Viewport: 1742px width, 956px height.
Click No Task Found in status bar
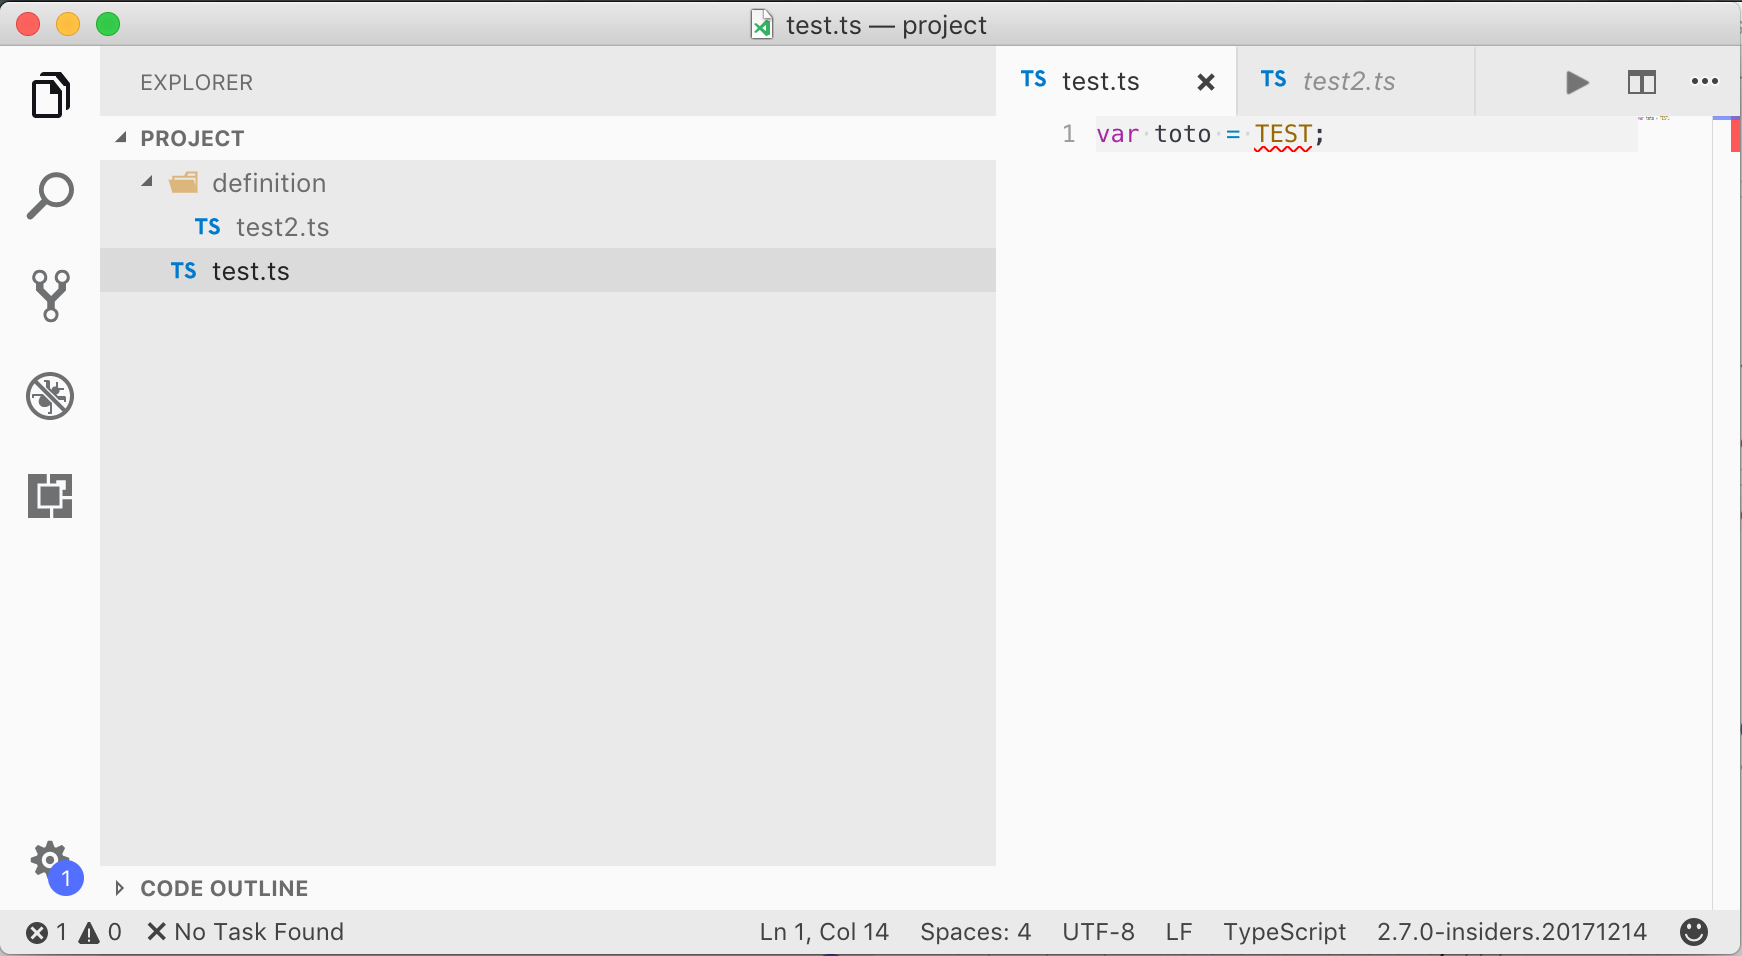244,931
